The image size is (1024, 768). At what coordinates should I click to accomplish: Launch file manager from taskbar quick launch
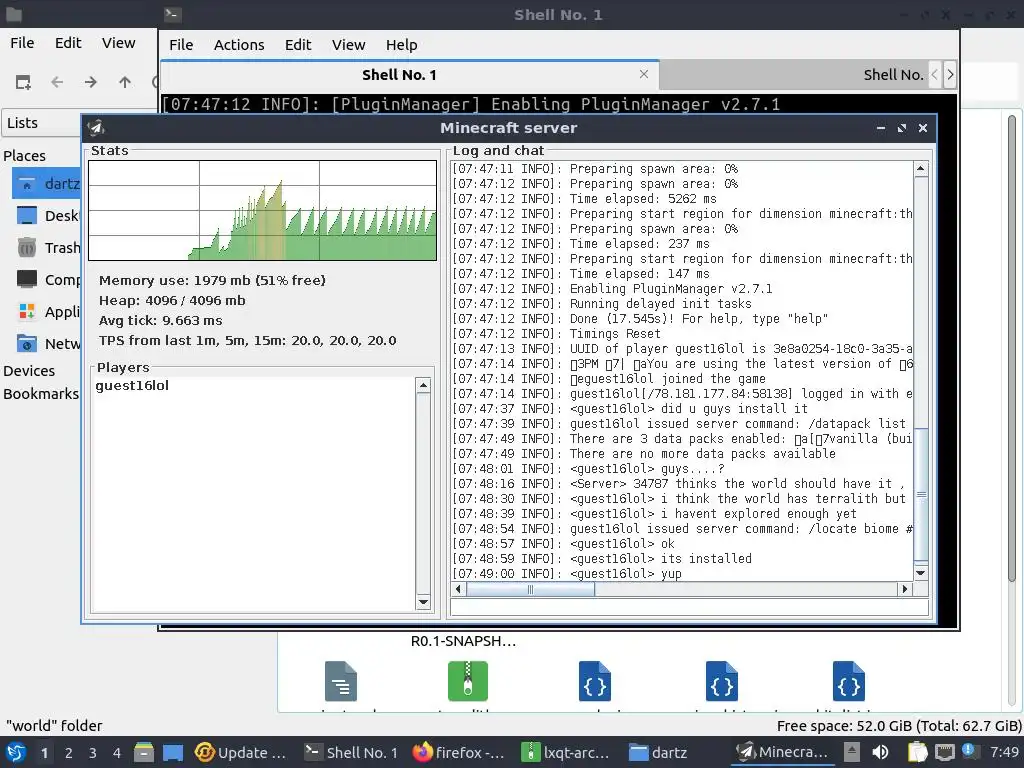[144, 752]
